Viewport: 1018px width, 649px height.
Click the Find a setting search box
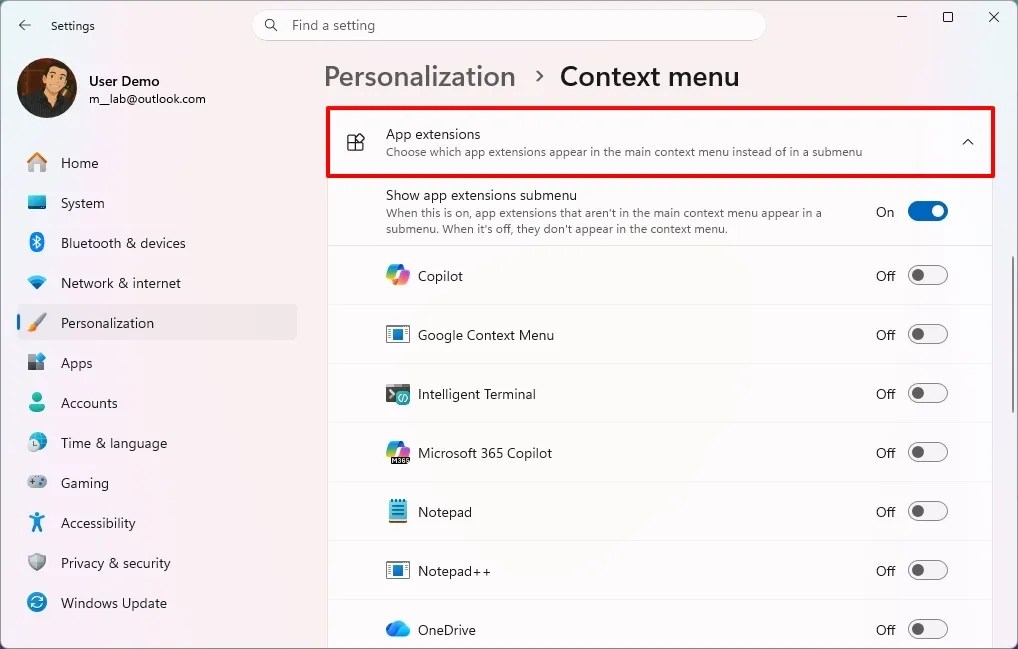pyautogui.click(x=508, y=25)
